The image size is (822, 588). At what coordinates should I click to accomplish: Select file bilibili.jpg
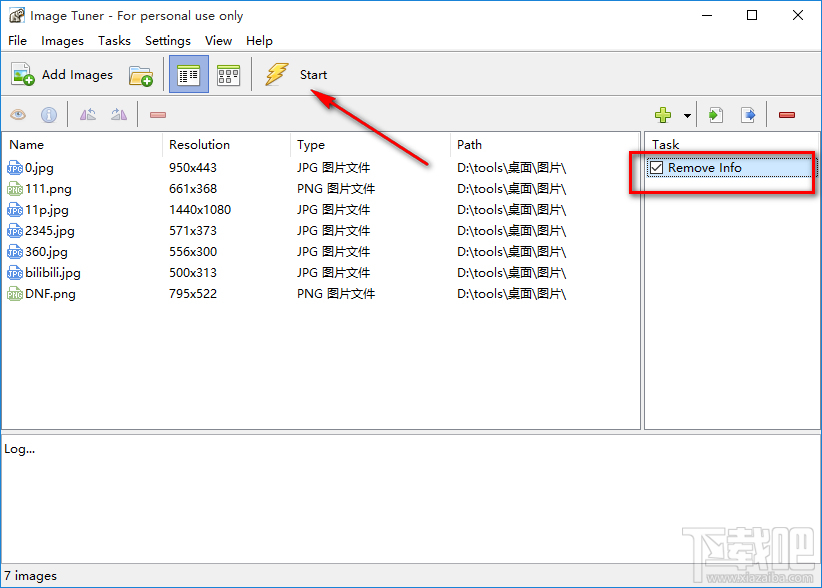tap(52, 273)
